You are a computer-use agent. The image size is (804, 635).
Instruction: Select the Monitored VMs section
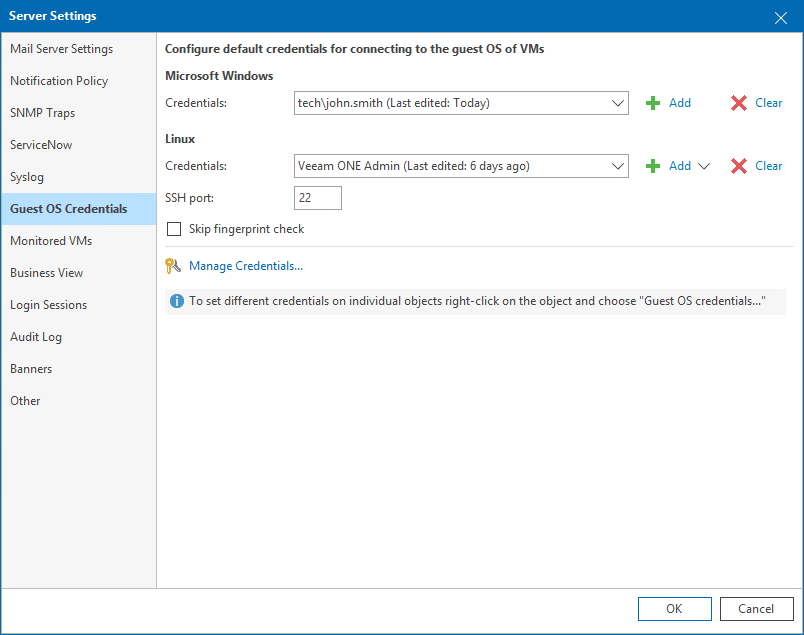click(x=52, y=240)
